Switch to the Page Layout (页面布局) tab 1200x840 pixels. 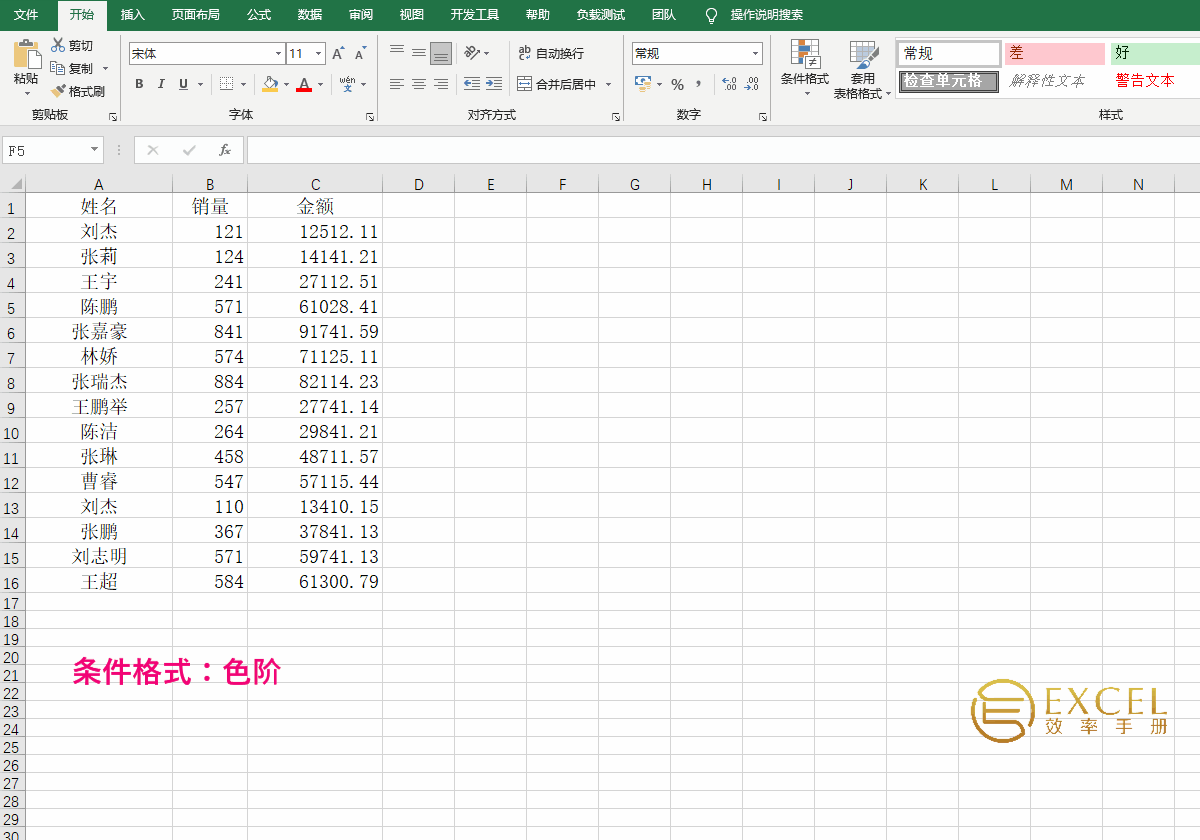[x=196, y=15]
